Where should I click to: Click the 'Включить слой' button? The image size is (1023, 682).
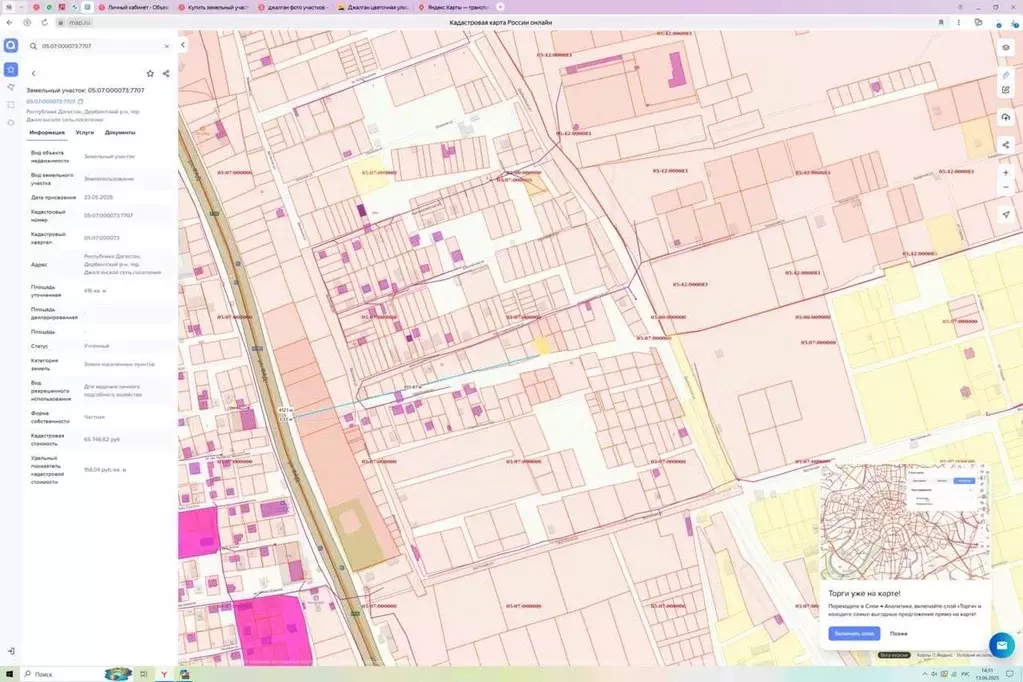click(x=854, y=634)
